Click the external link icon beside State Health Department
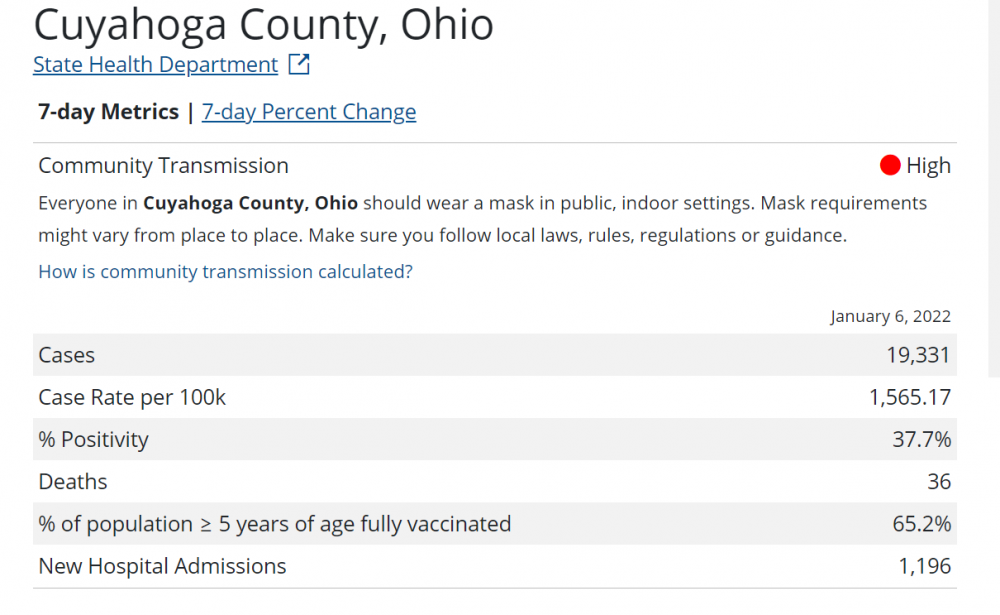The image size is (1000, 615). click(299, 65)
